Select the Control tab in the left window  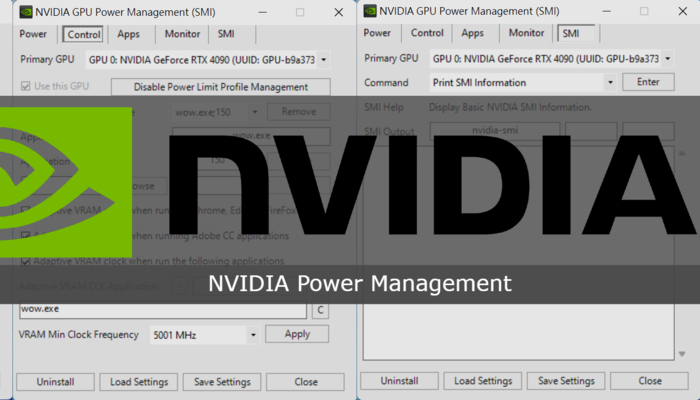tap(83, 34)
